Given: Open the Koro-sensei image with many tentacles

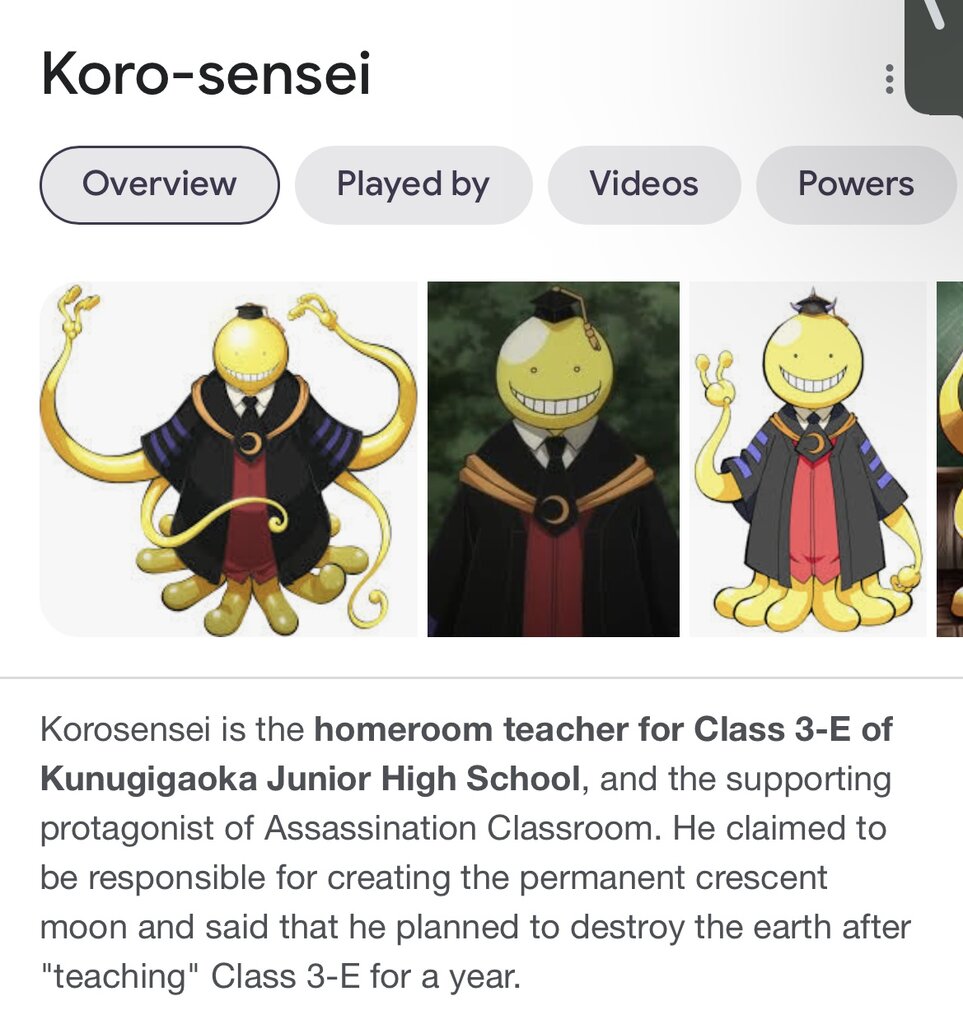Looking at the screenshot, I should [229, 459].
